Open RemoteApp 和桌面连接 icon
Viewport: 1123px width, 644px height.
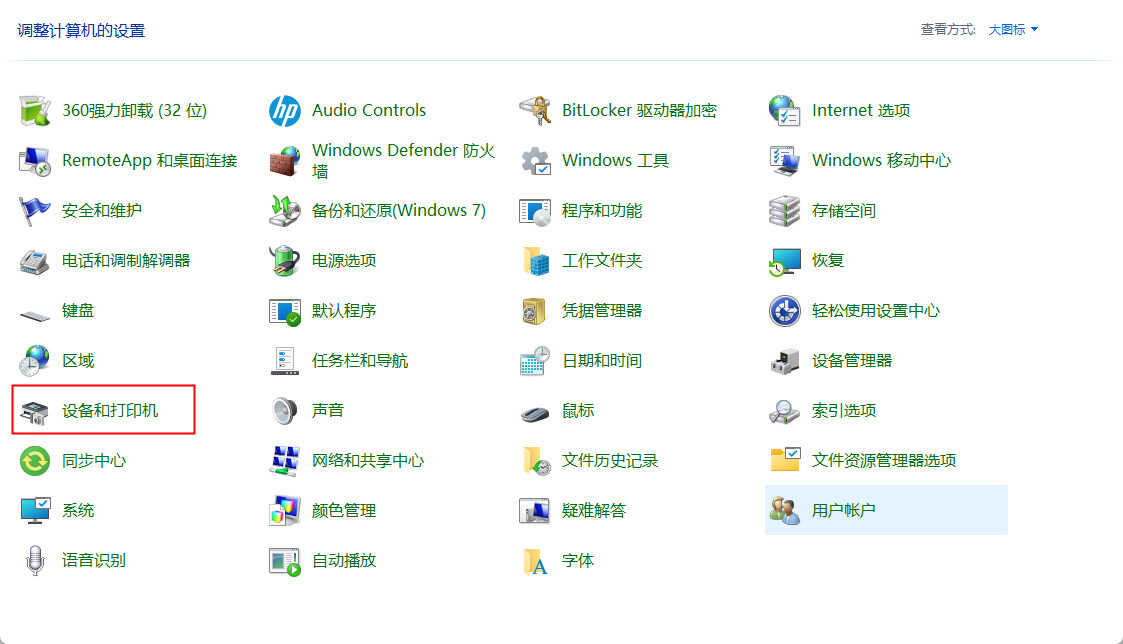pyautogui.click(x=34, y=160)
